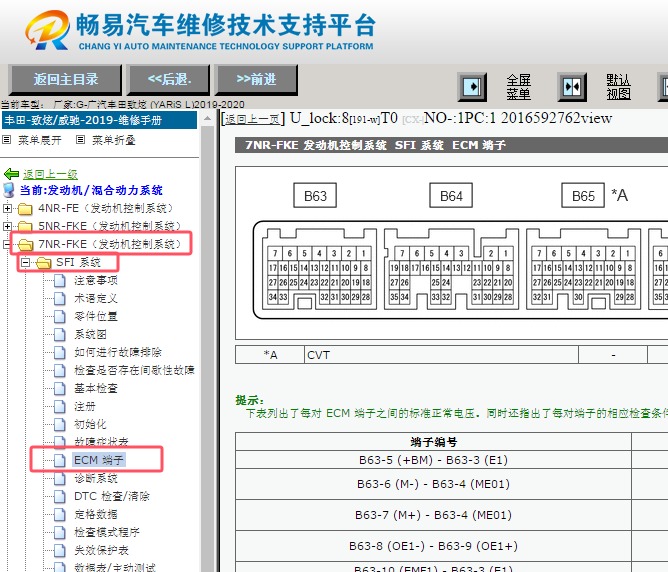This screenshot has width=668, height=572.
Task: Collapse the 7NR-FKE tree node
Action: tap(6, 244)
